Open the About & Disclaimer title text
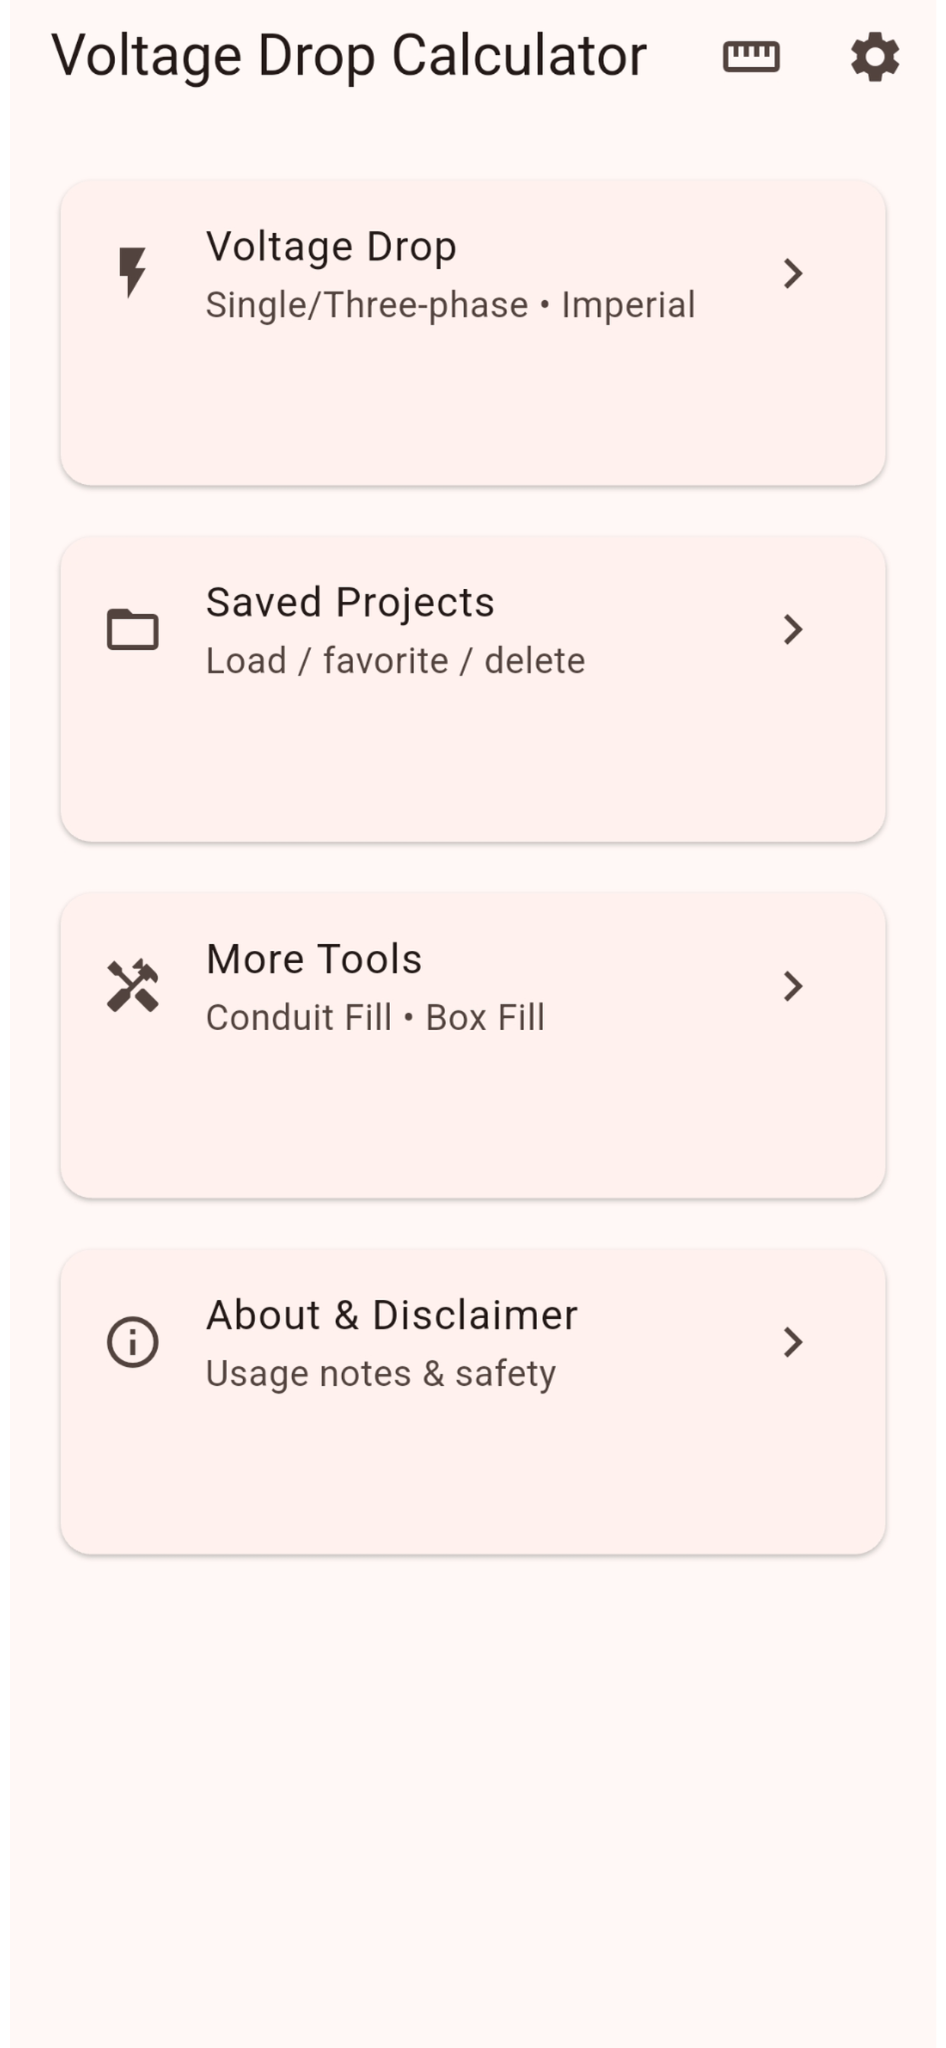946x2048 pixels. (x=392, y=1315)
